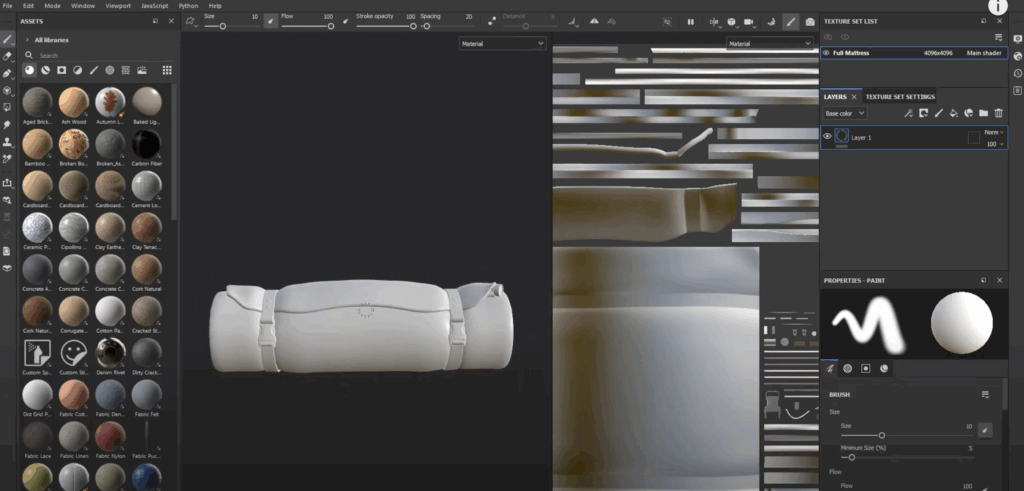Toggle flow pen pressure button in toolbar
Image resolution: width=1024 pixels, height=491 pixels.
345,22
